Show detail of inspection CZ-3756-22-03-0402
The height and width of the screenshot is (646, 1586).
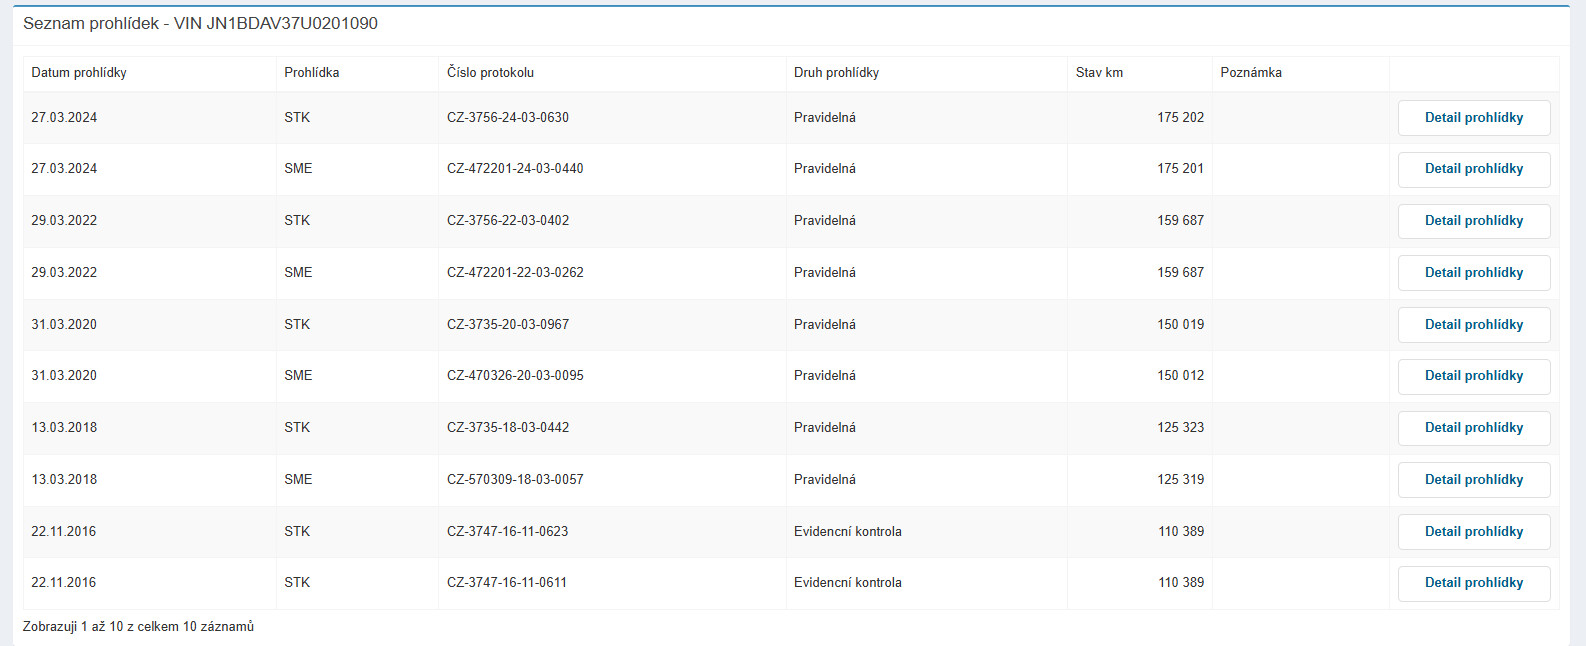pyautogui.click(x=1473, y=221)
